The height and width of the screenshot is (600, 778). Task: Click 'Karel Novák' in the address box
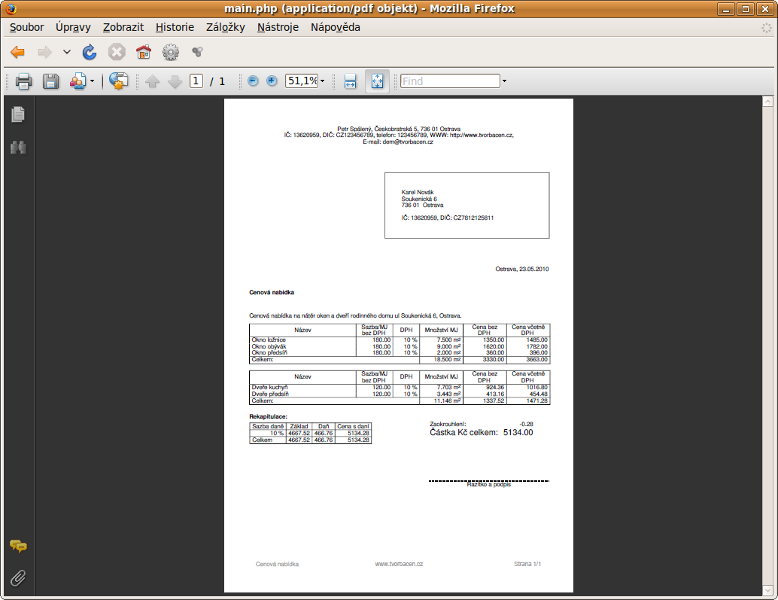(417, 192)
